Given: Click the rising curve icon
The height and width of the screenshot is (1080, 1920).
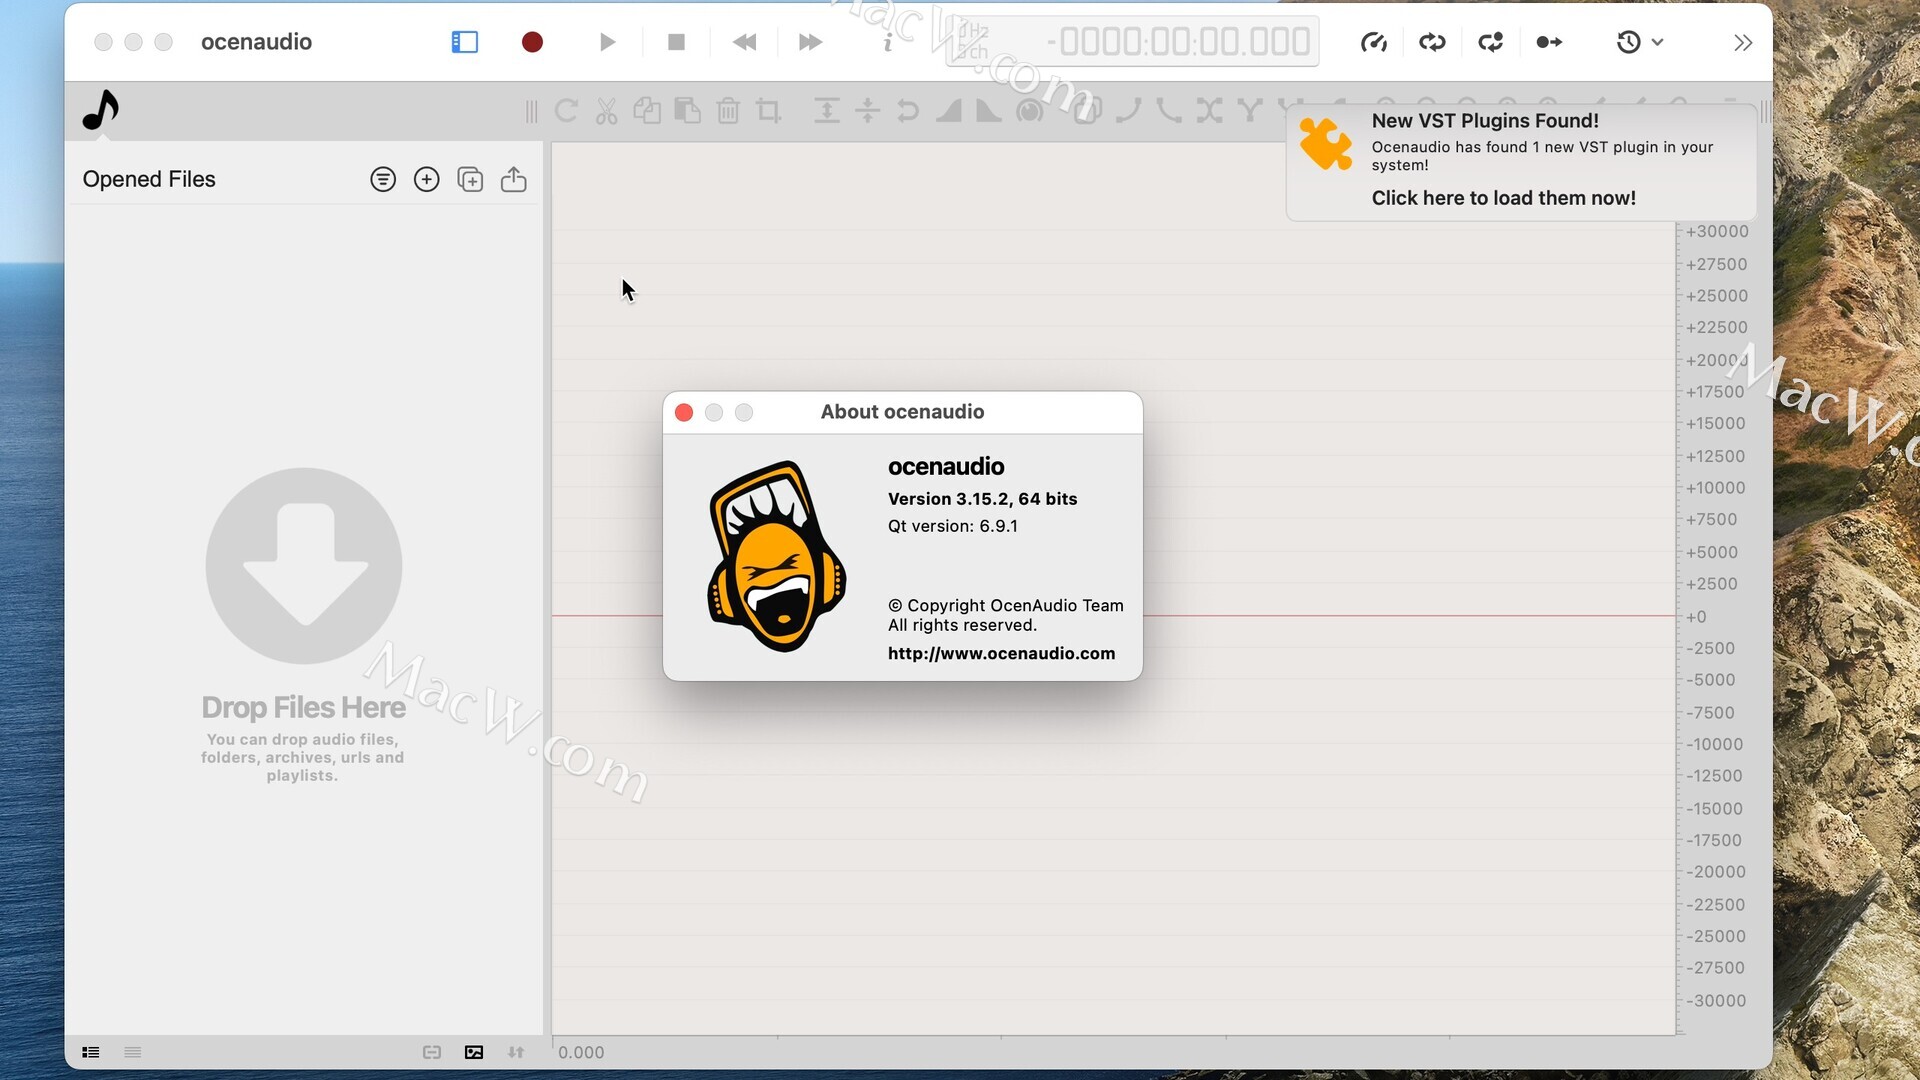Looking at the screenshot, I should click(1129, 111).
